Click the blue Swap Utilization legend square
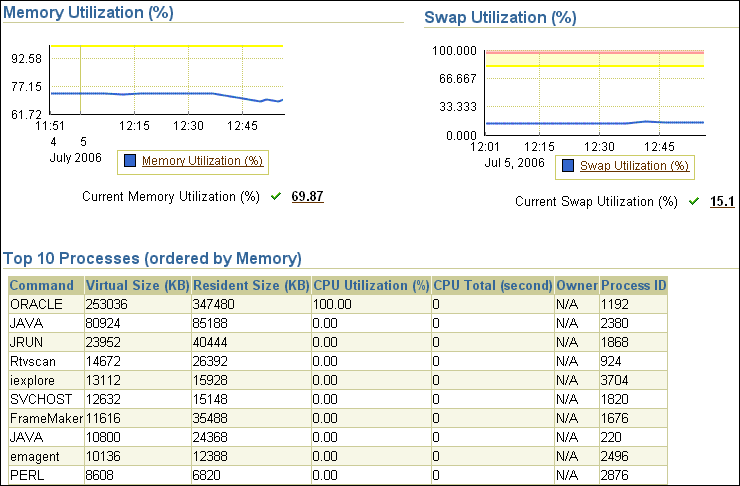This screenshot has width=740, height=486. click(568, 166)
